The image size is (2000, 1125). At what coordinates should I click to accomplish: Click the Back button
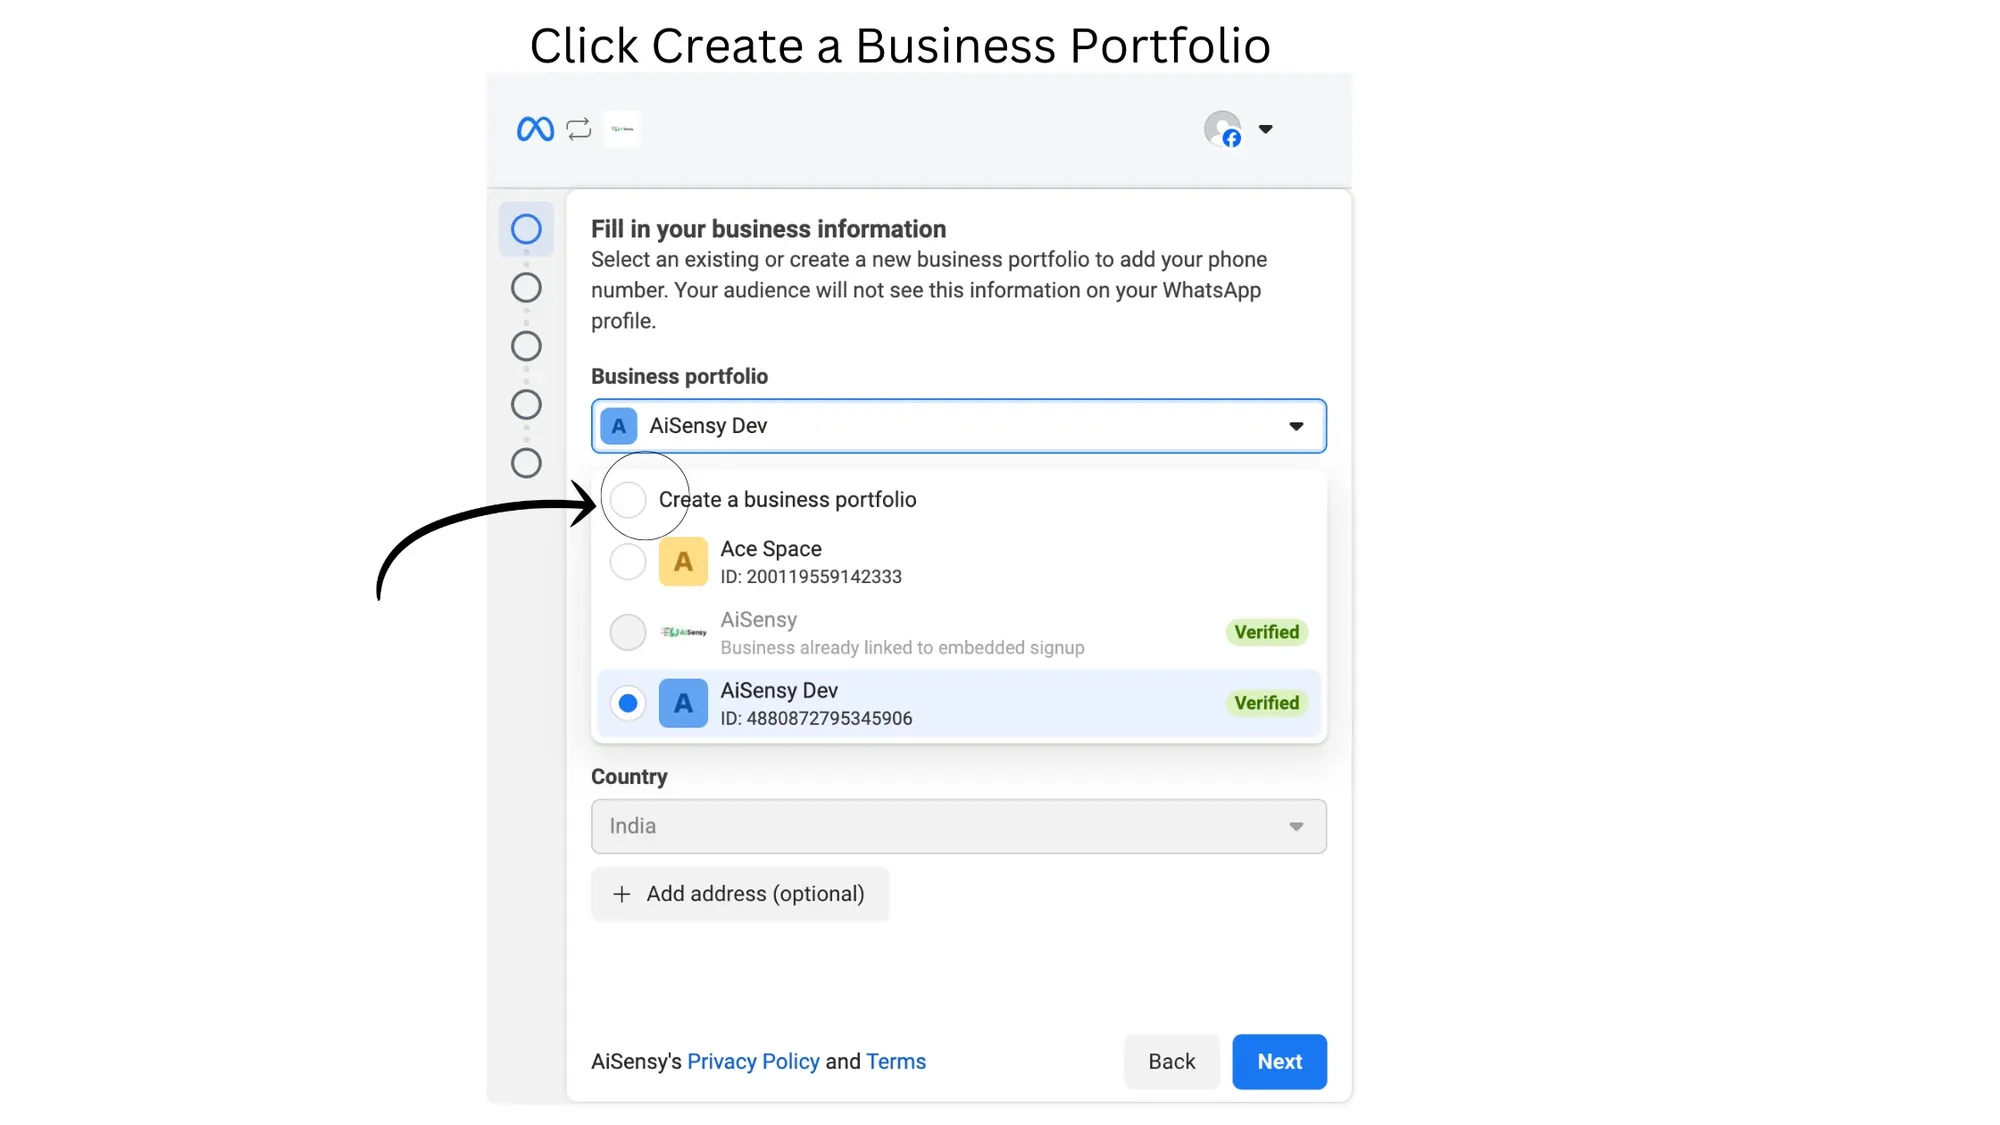(x=1171, y=1061)
